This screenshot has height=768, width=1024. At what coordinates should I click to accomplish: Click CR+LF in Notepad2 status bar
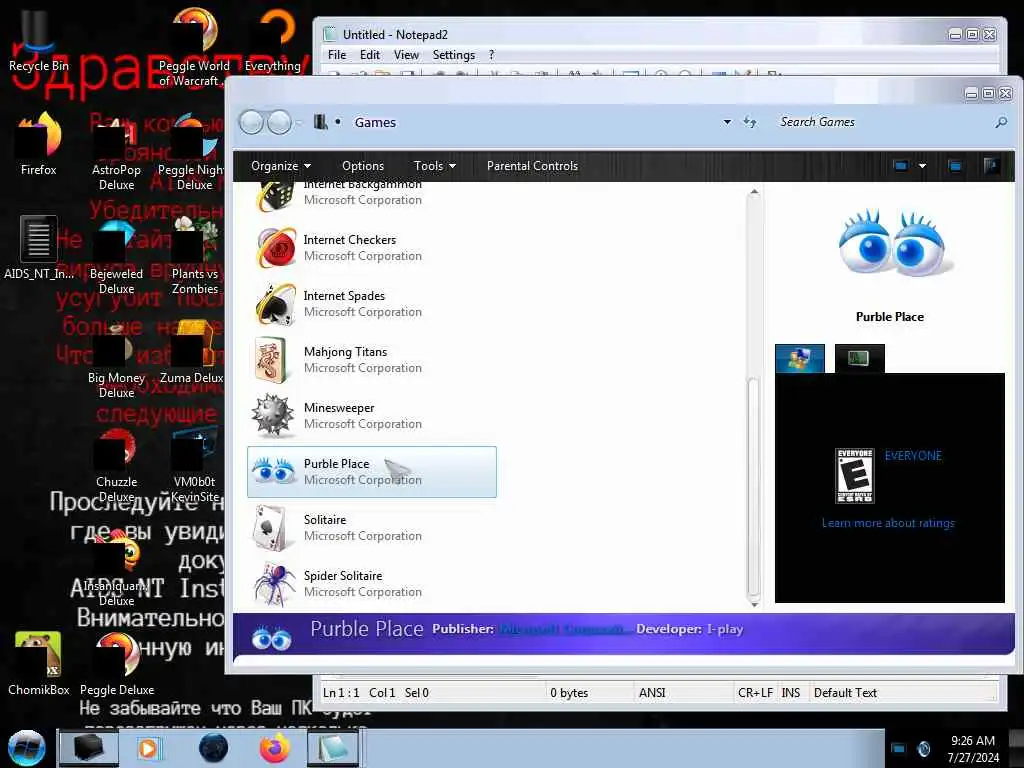coord(755,693)
